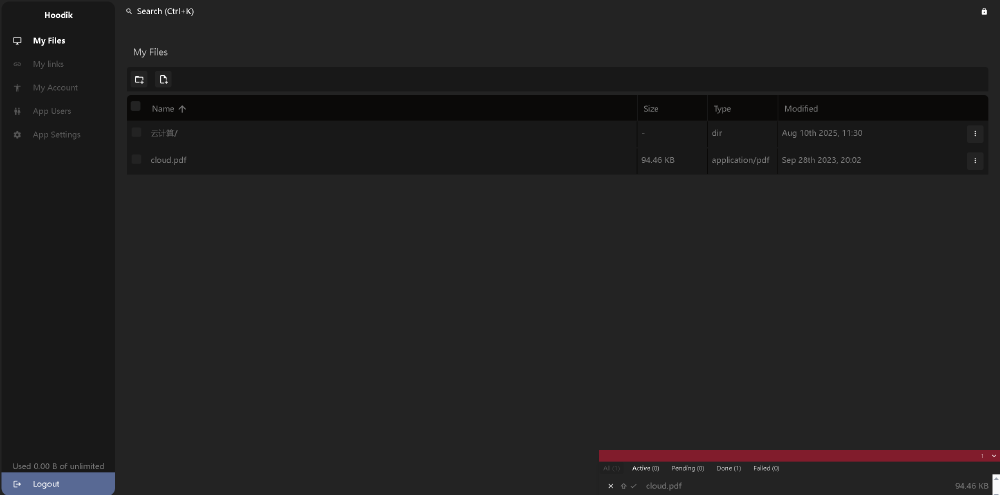
Task: Collapse the upload panel with chevron
Action: coord(993,456)
